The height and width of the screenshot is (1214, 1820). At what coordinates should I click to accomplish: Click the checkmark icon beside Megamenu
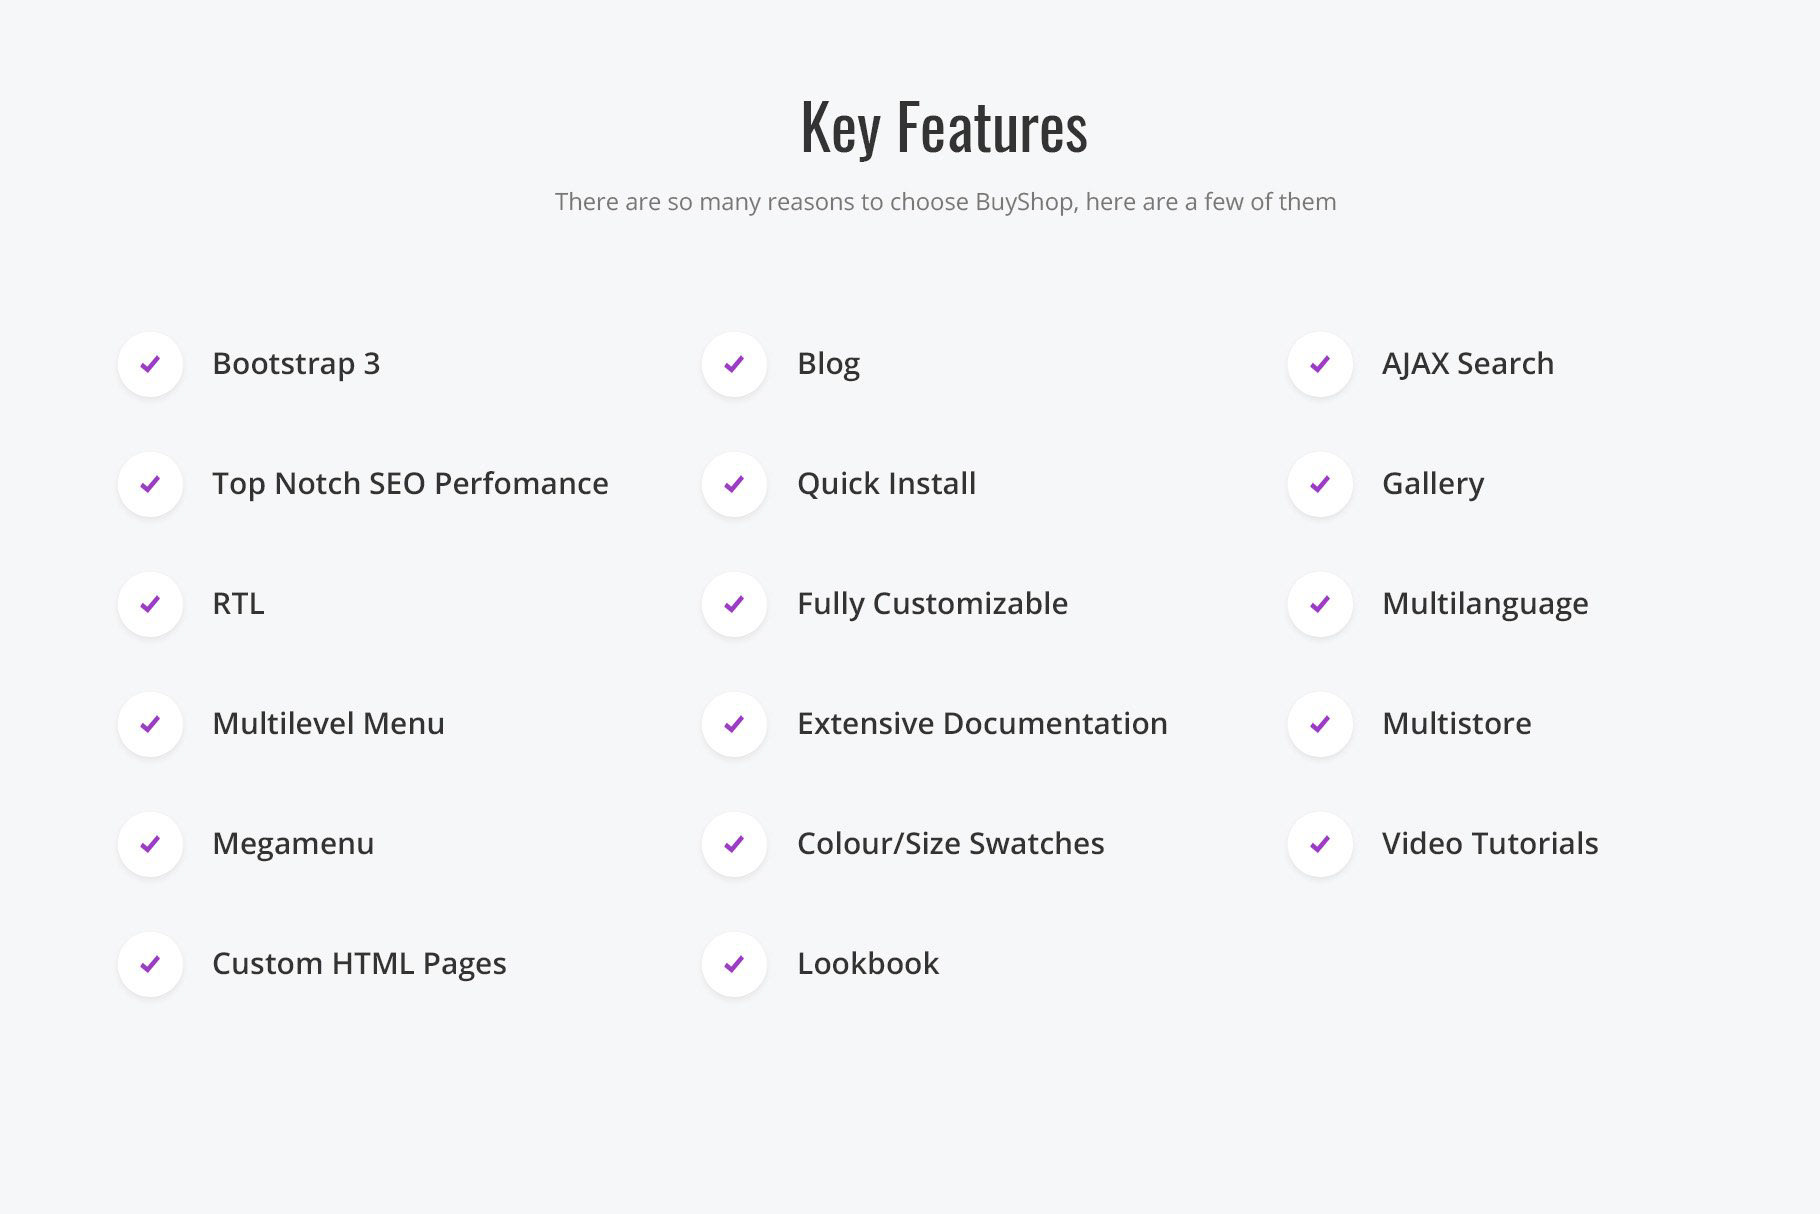(x=150, y=844)
